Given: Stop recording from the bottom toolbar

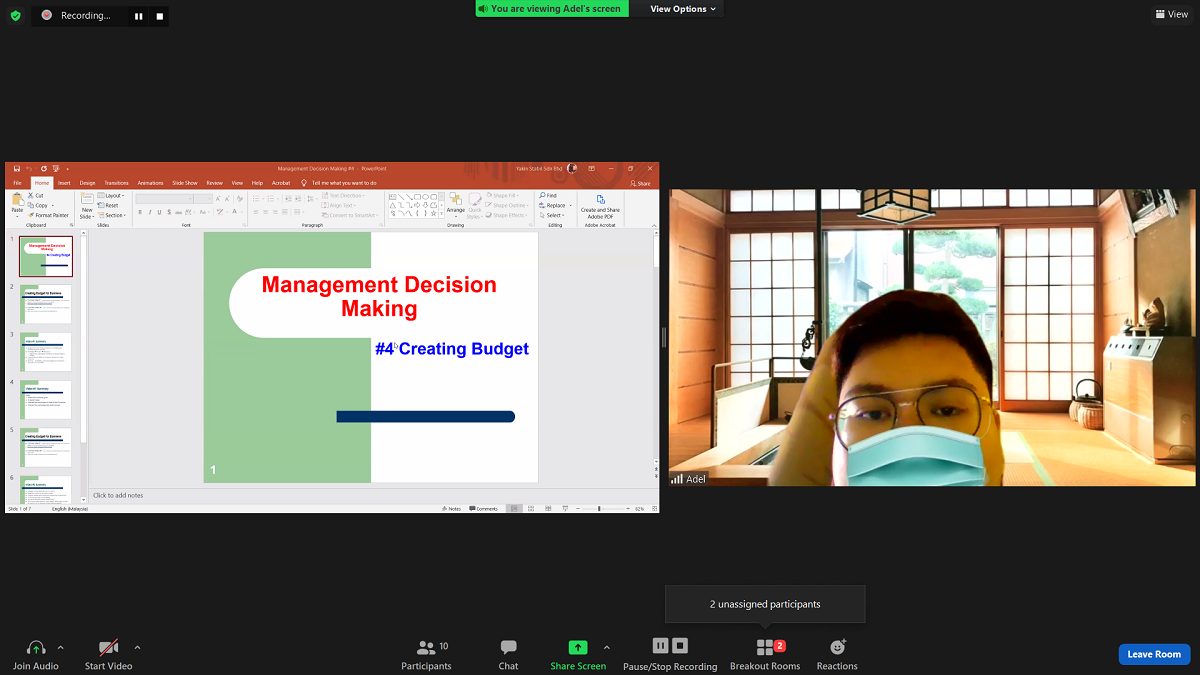Looking at the screenshot, I should (x=680, y=646).
